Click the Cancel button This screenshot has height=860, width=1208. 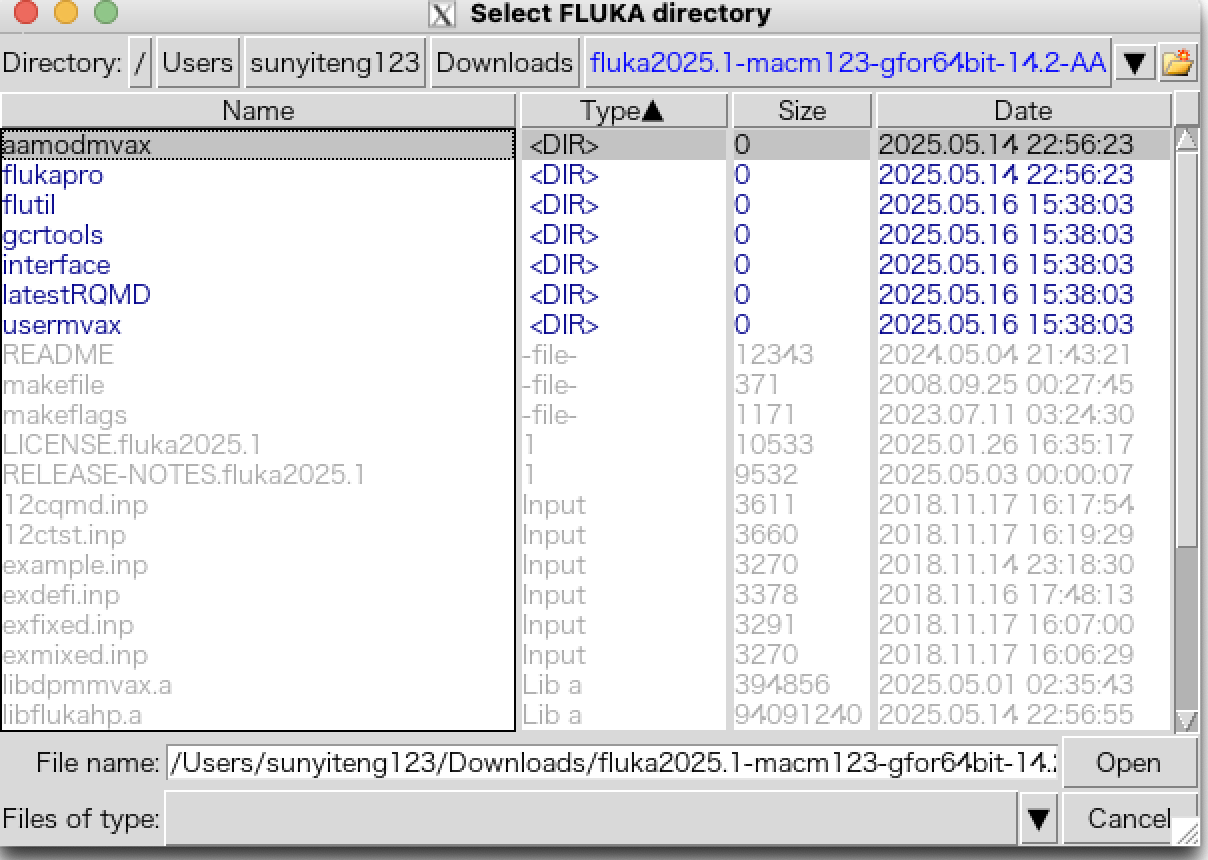1128,819
